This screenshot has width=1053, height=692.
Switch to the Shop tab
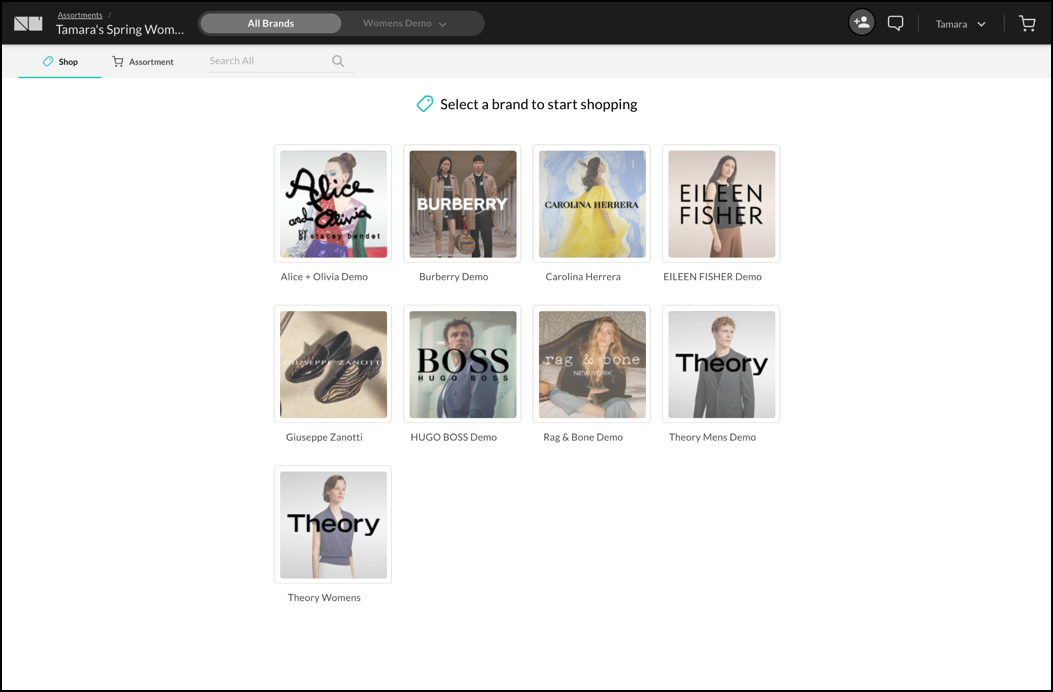tap(60, 62)
